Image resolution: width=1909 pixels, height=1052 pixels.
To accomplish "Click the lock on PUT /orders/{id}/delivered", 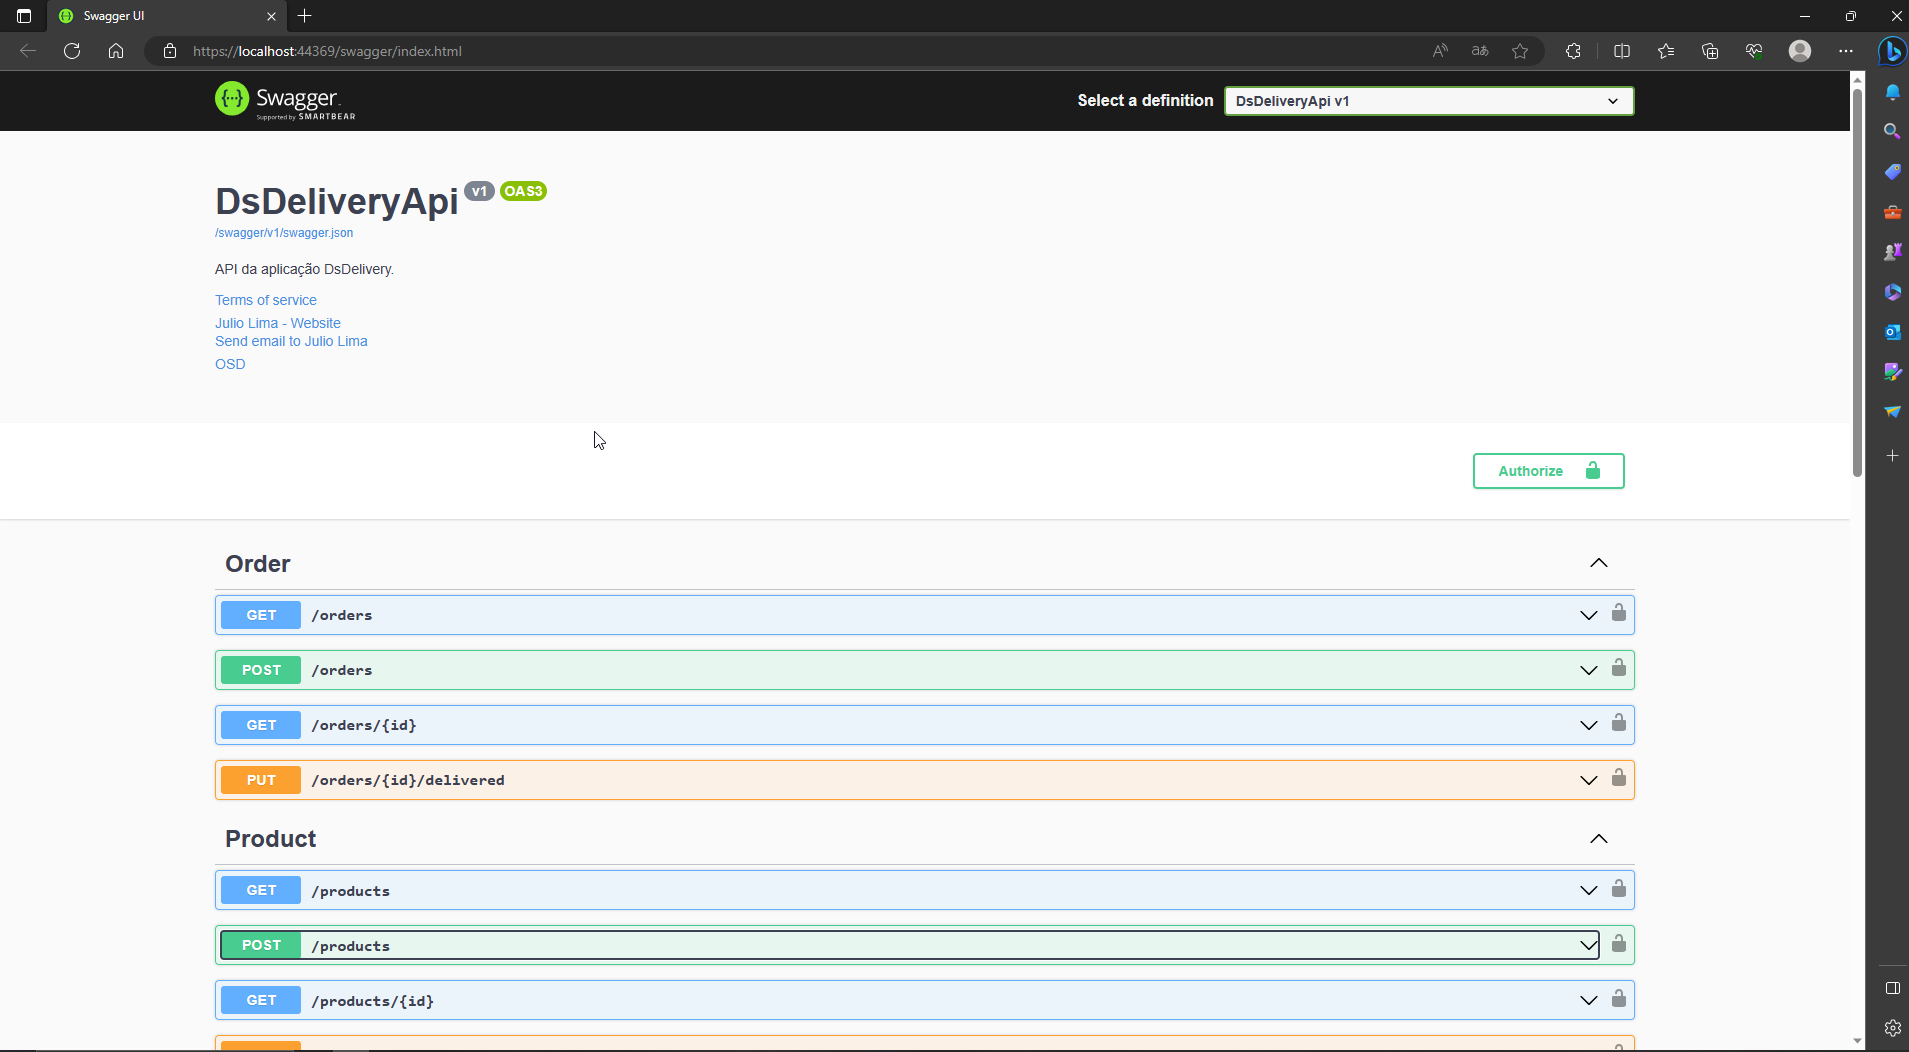I will pos(1618,778).
